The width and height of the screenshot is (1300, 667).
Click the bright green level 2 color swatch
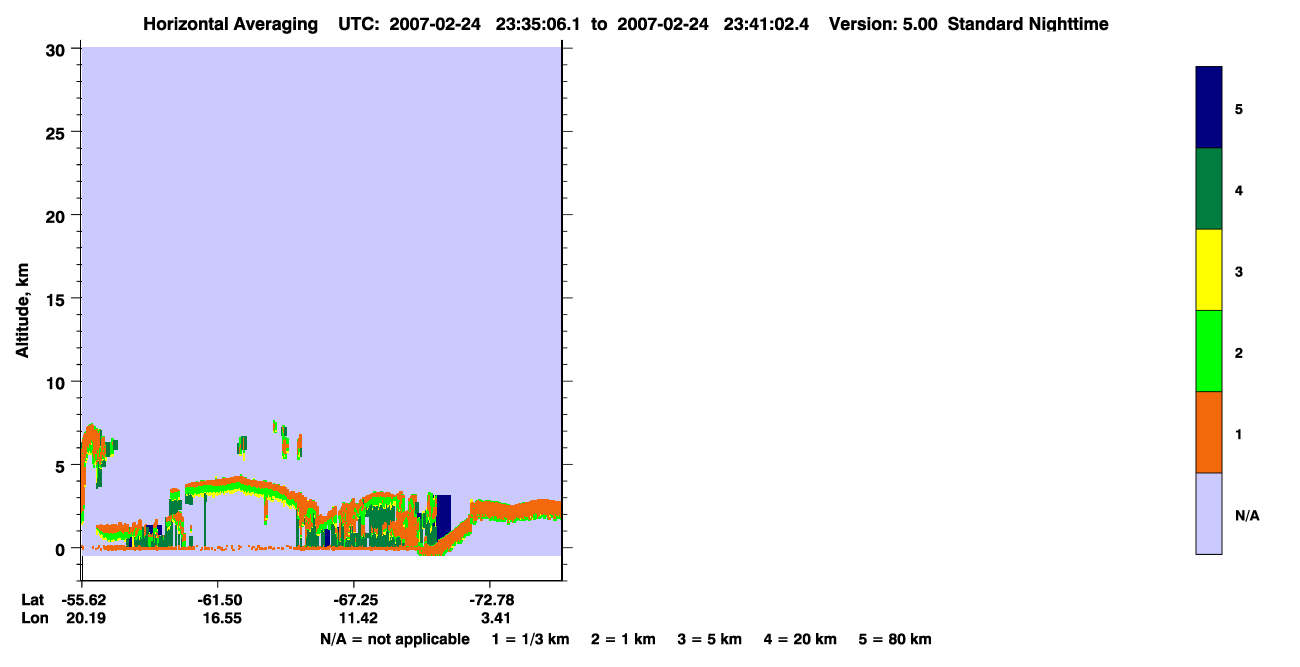pos(1208,351)
